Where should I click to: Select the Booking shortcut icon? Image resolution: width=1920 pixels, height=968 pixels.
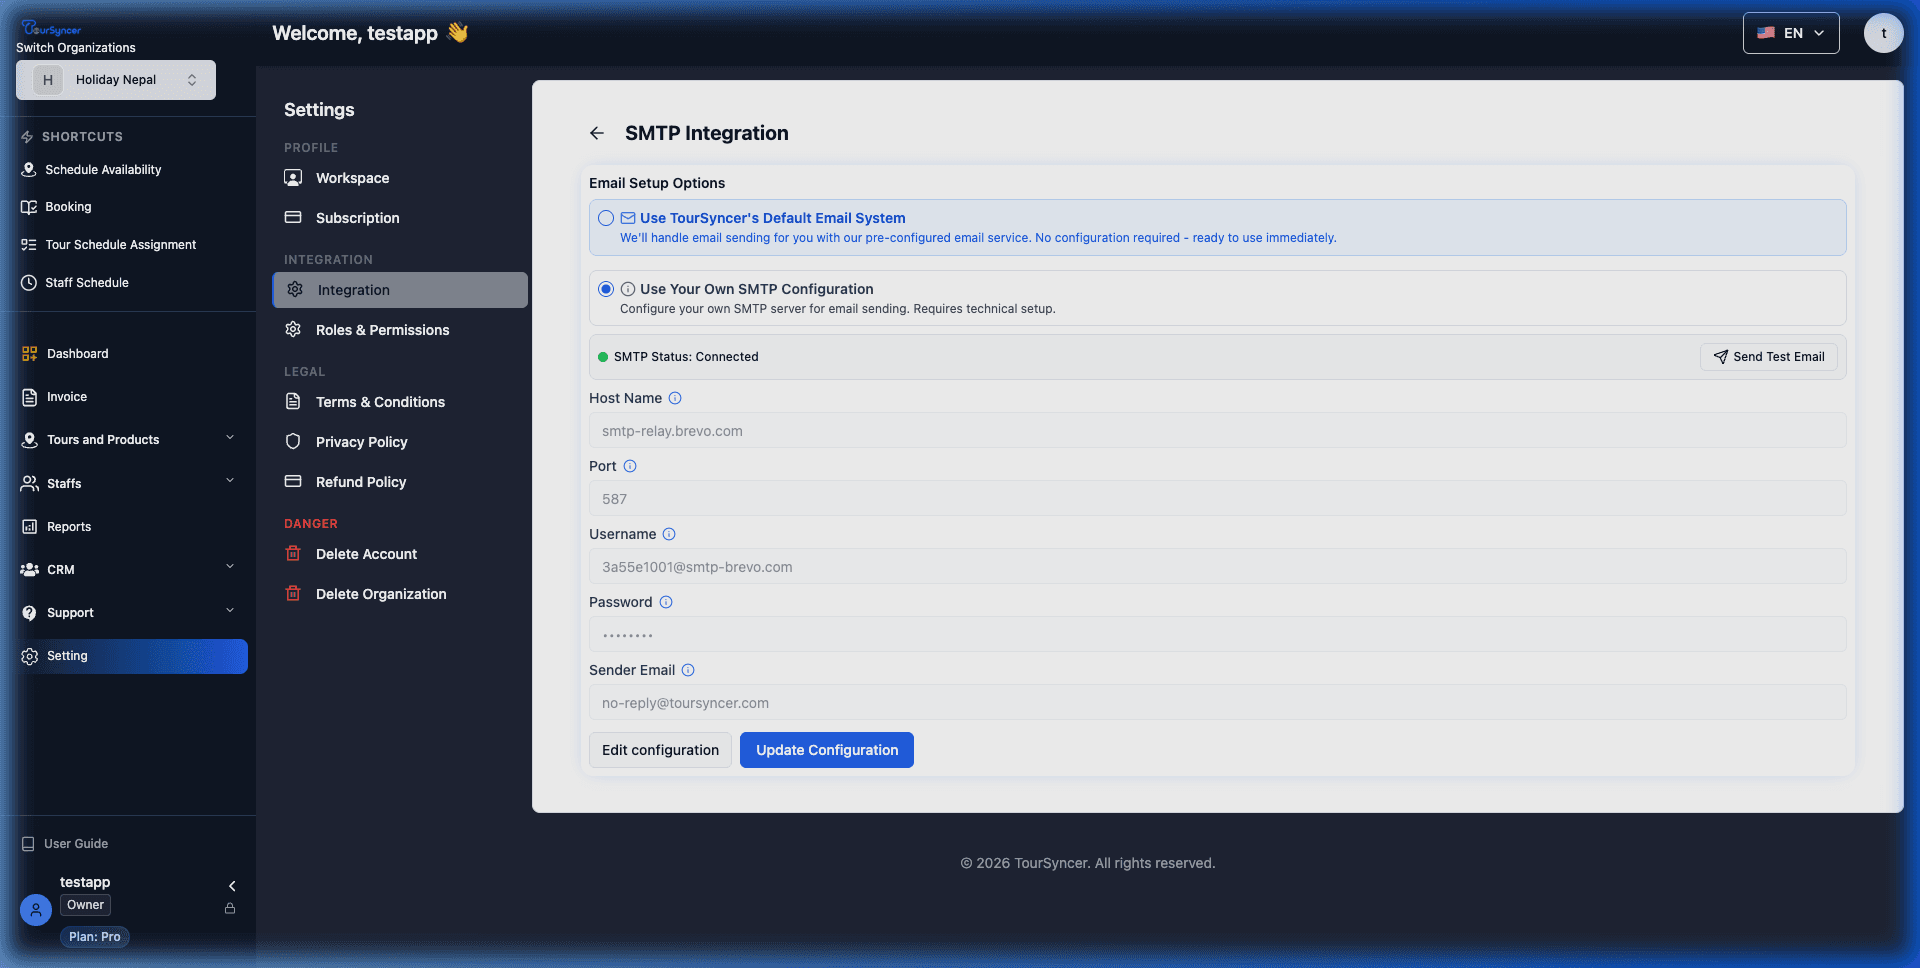click(28, 206)
